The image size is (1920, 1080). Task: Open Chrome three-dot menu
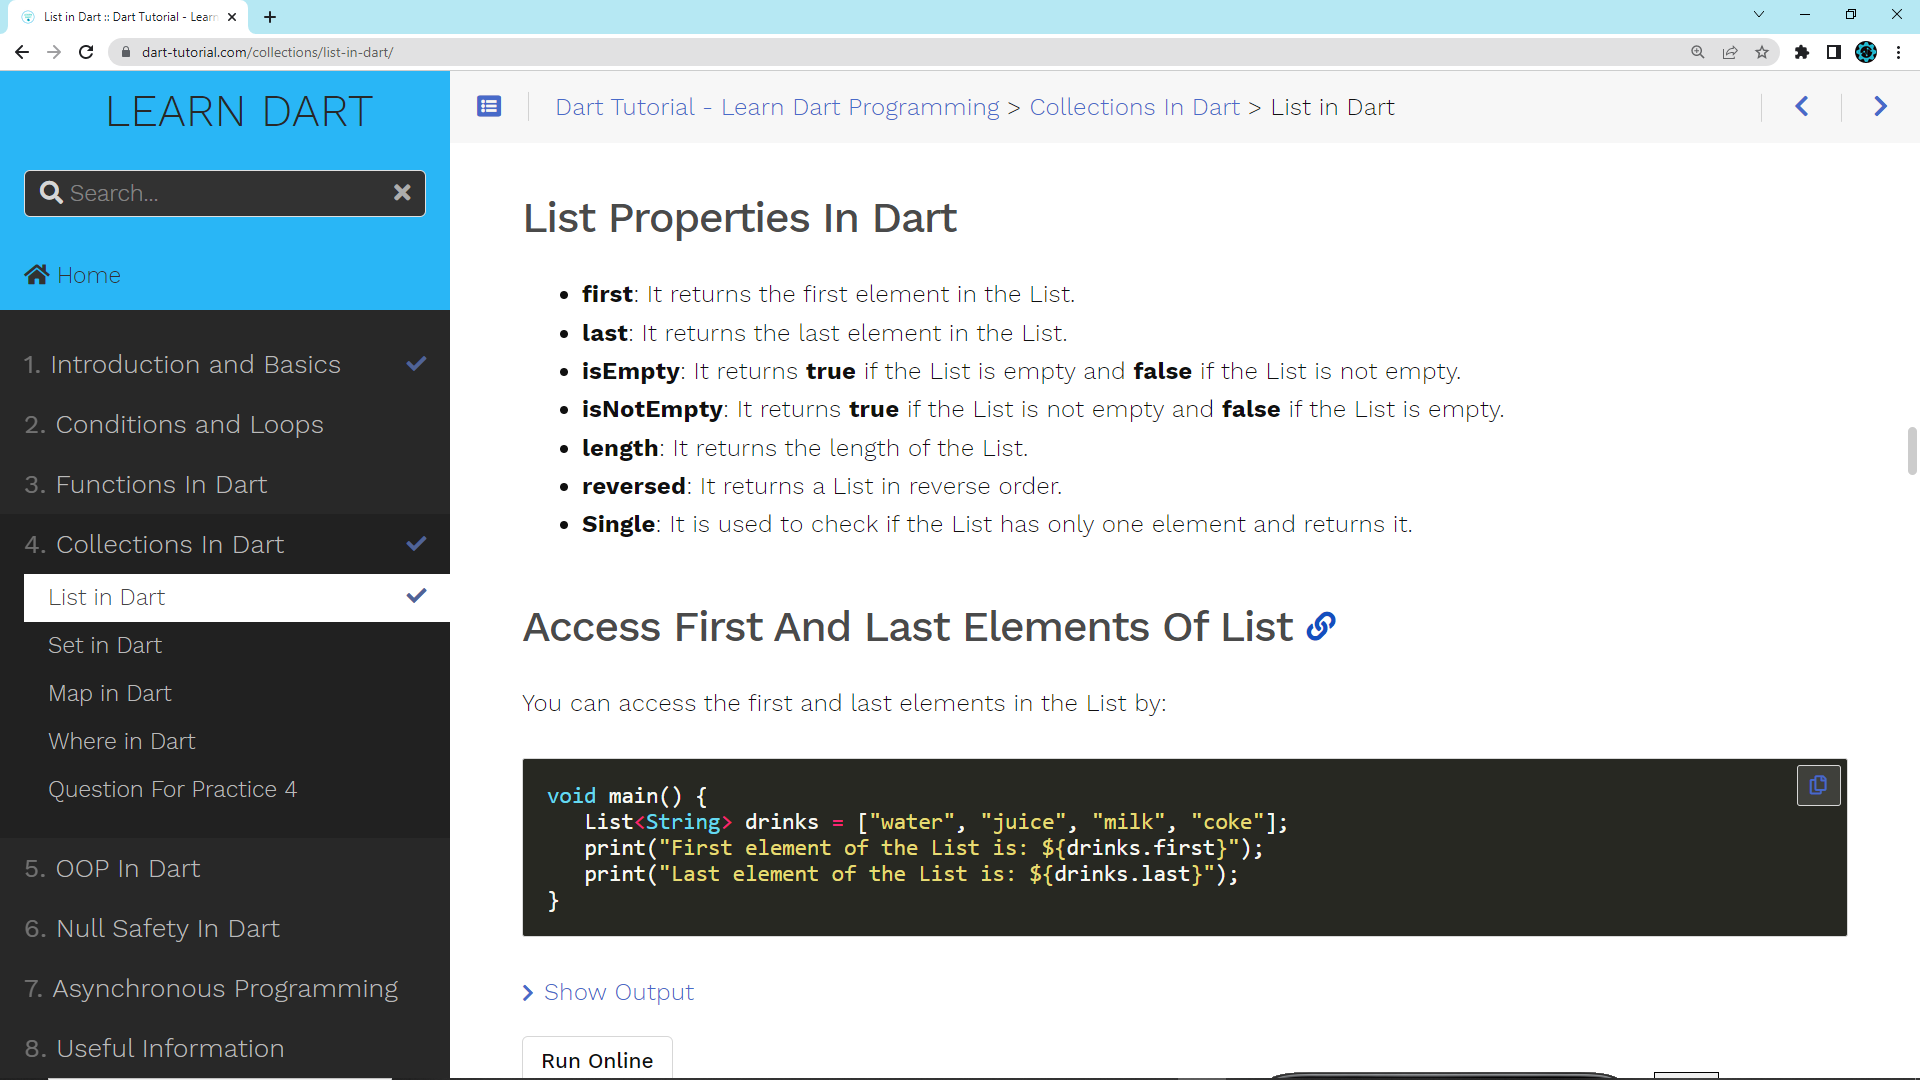click(x=1898, y=52)
